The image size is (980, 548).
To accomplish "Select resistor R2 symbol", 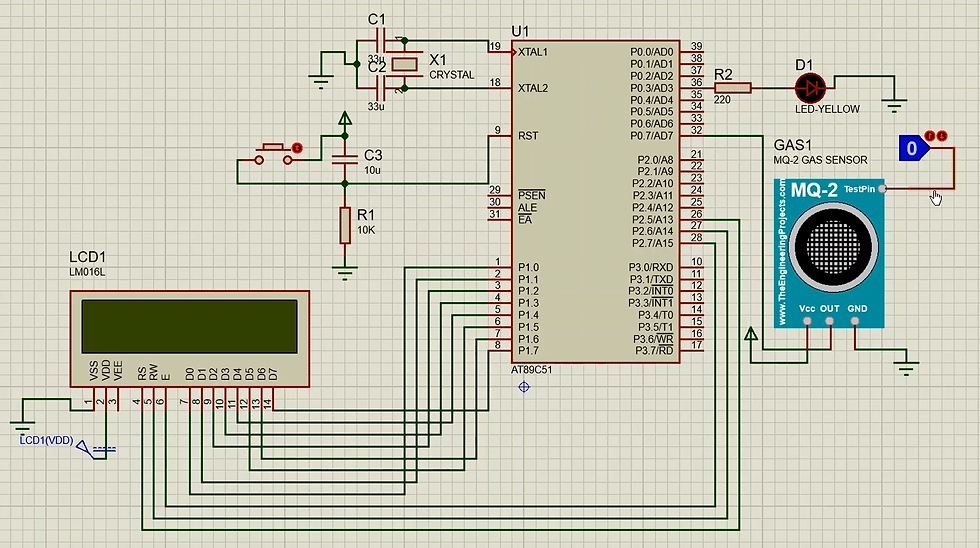I will click(732, 88).
